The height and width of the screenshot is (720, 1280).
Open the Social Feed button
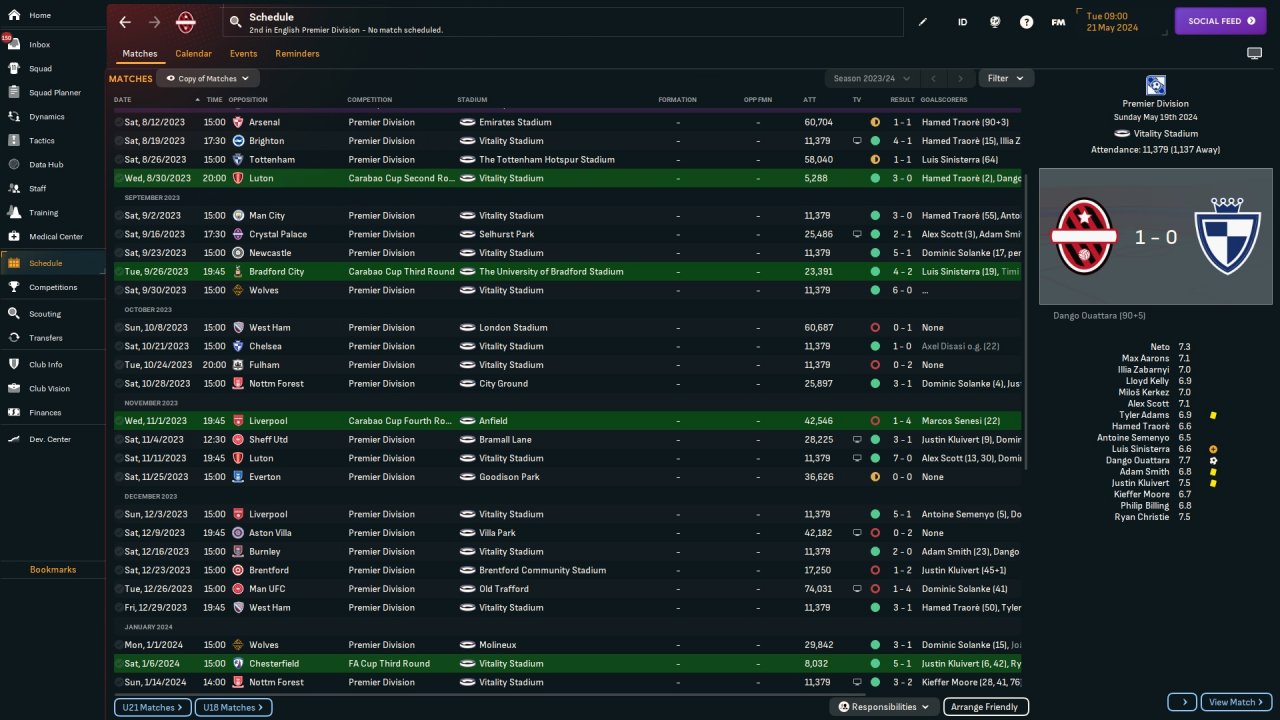tap(1220, 21)
